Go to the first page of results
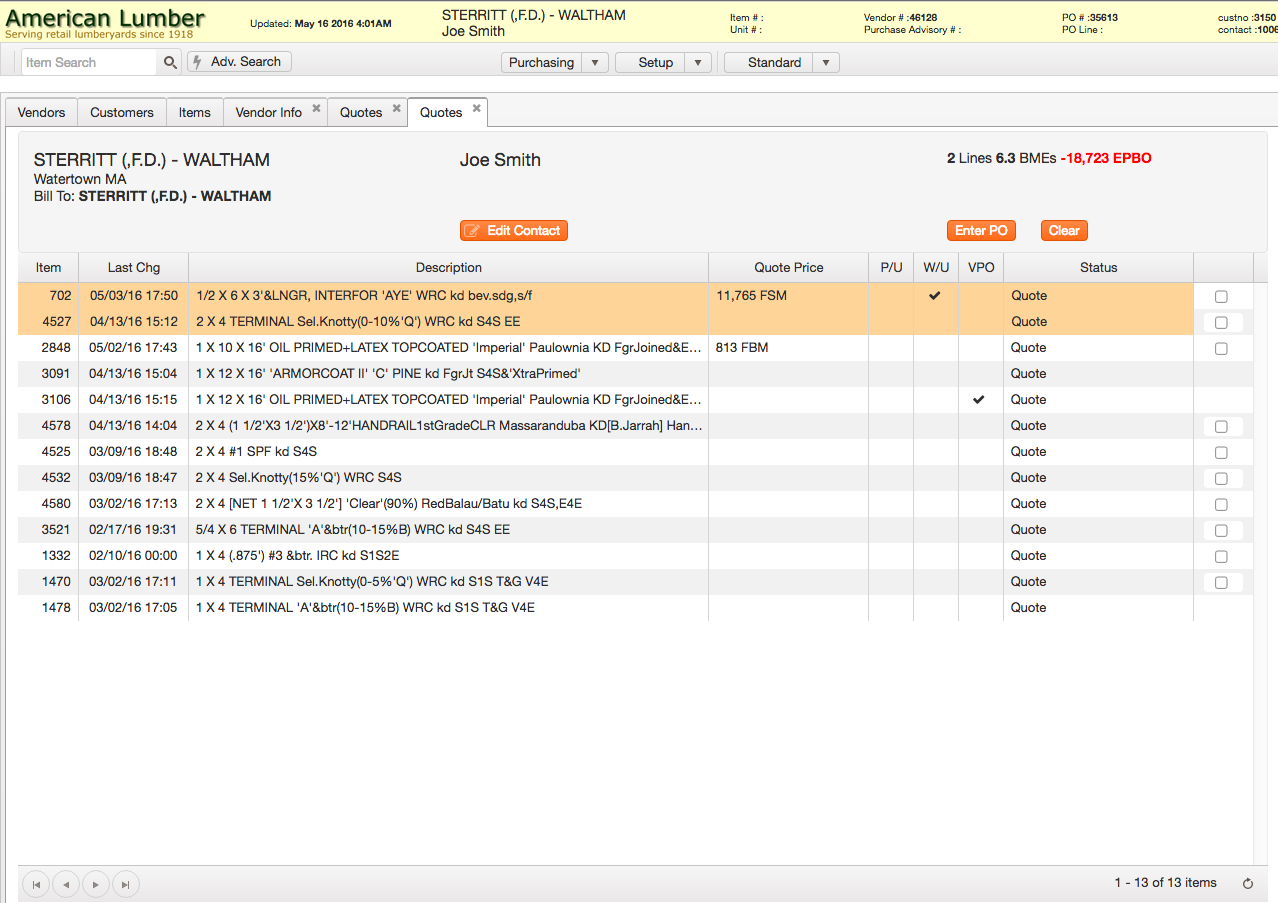 point(37,884)
